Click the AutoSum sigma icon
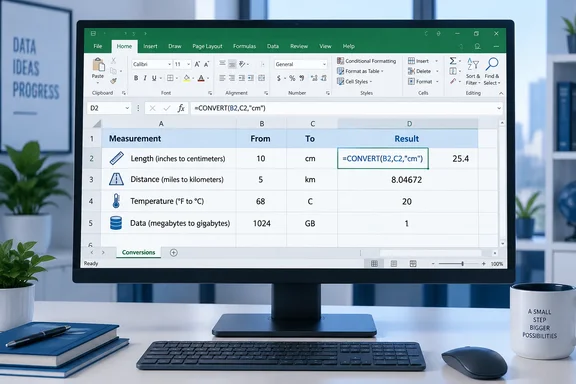576x384 pixels. (x=453, y=61)
